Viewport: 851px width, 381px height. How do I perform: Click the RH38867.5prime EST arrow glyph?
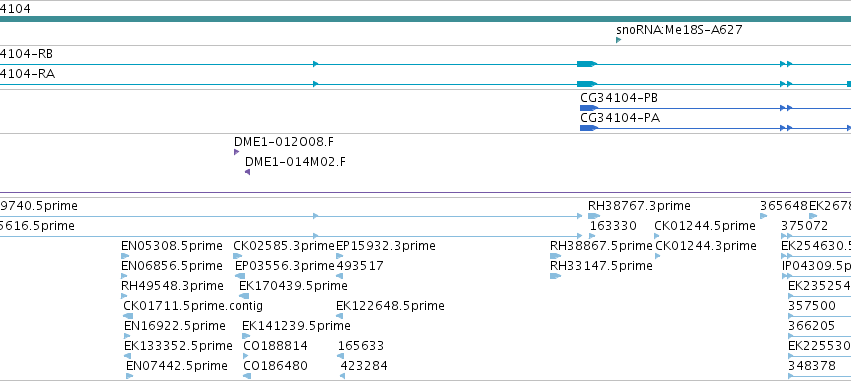coord(556,256)
